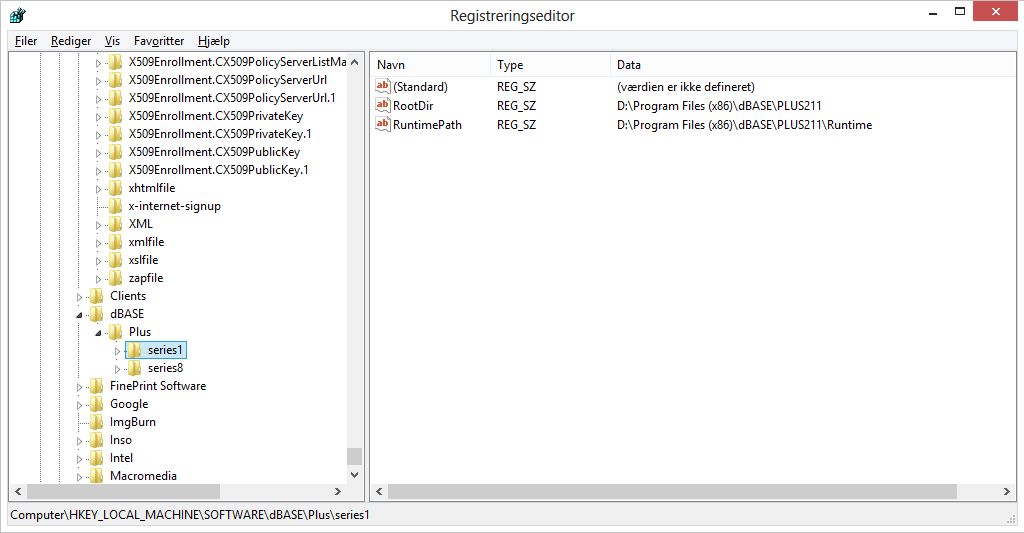This screenshot has width=1024, height=533.
Task: Click the folder icon of xhtmlfile key
Action: (115, 188)
